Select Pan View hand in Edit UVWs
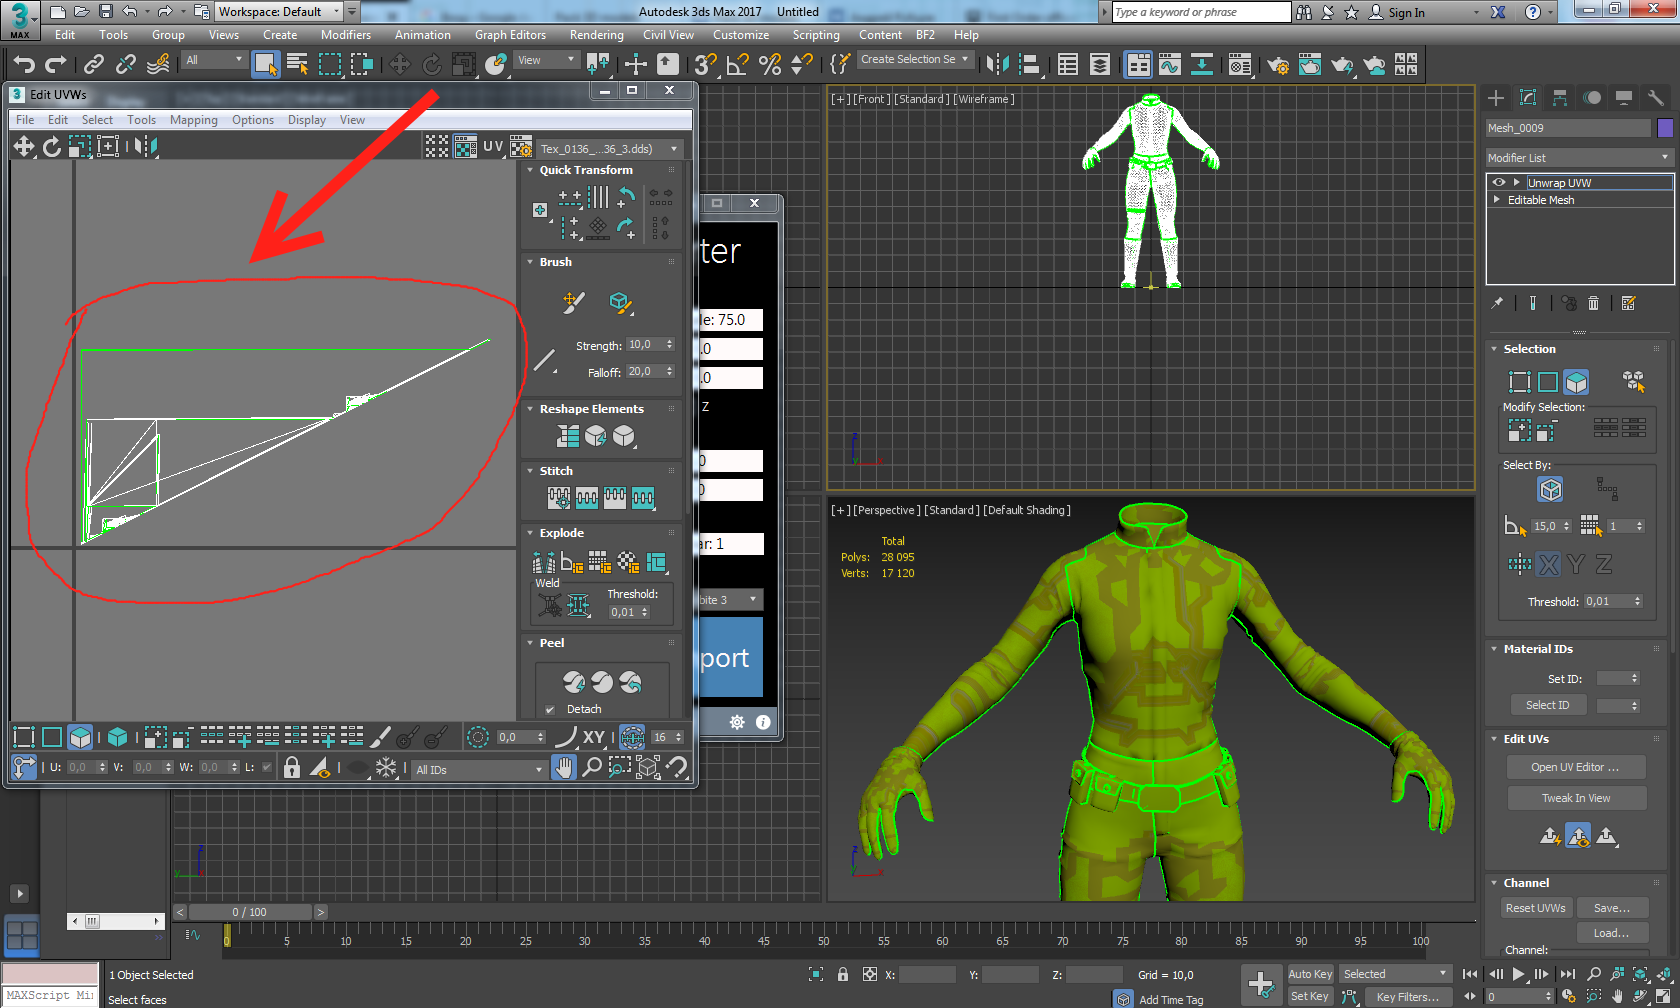This screenshot has width=1680, height=1008. (x=564, y=767)
